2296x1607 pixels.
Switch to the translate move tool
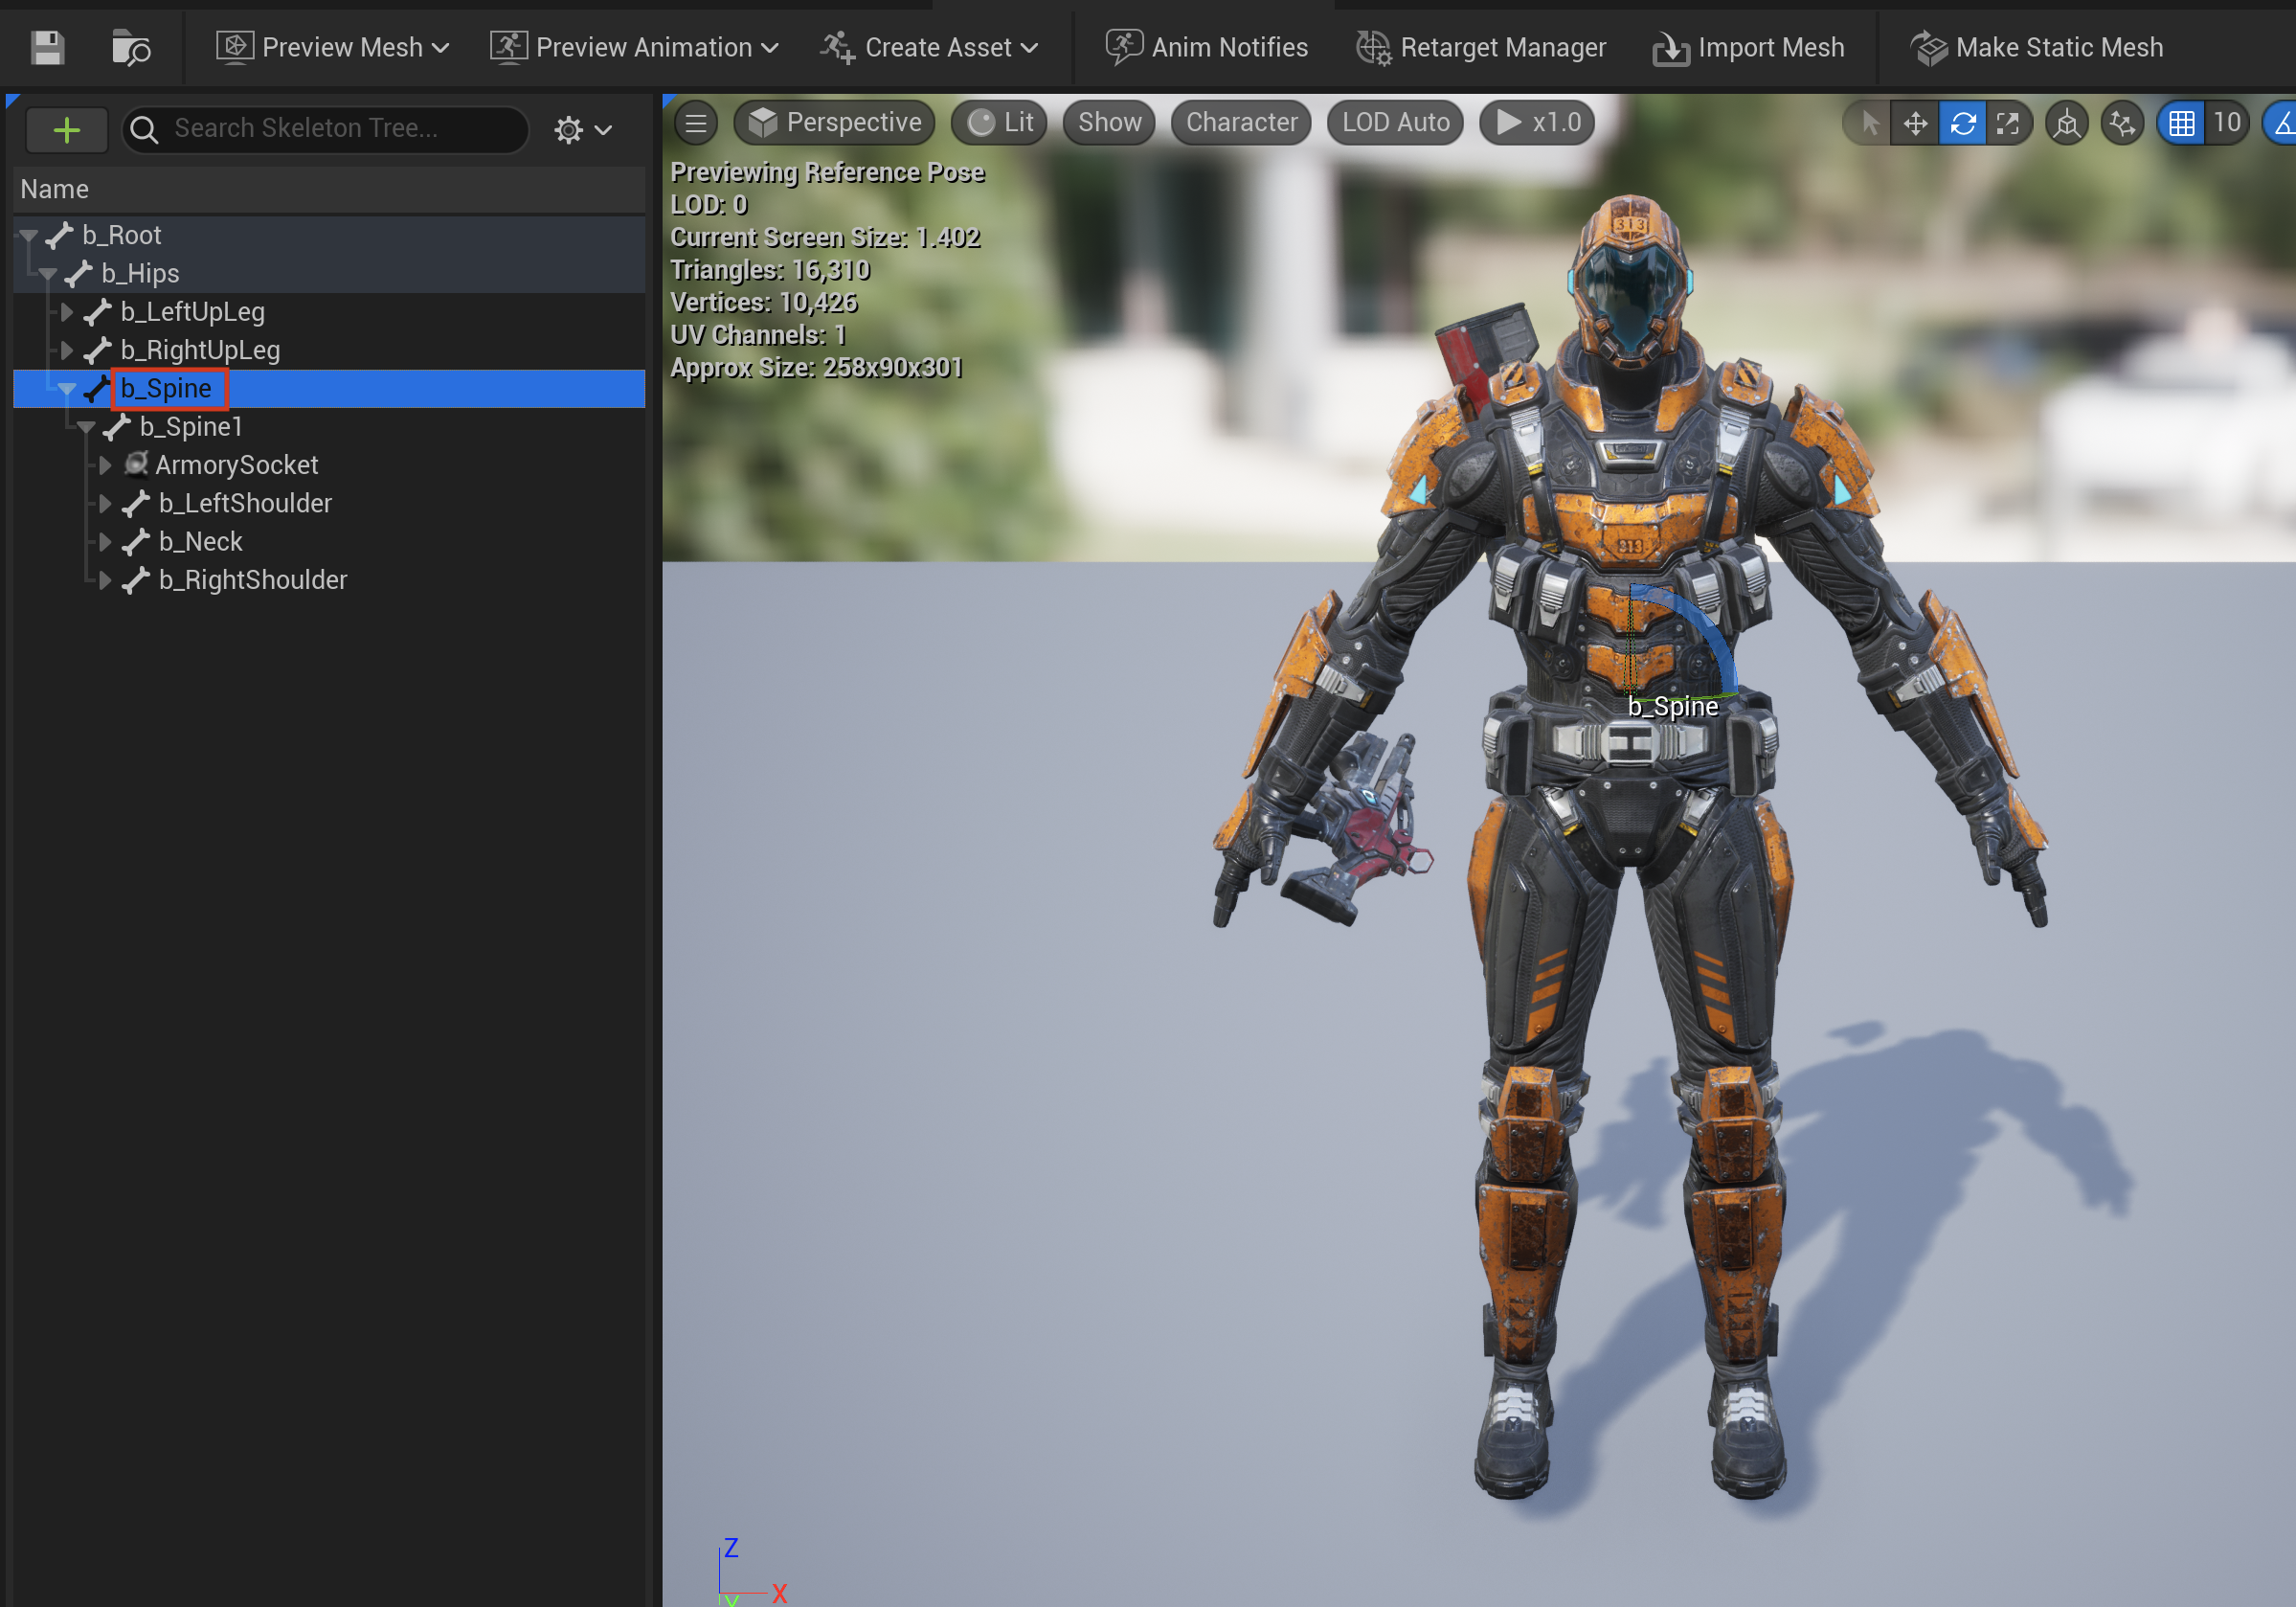[x=1914, y=123]
